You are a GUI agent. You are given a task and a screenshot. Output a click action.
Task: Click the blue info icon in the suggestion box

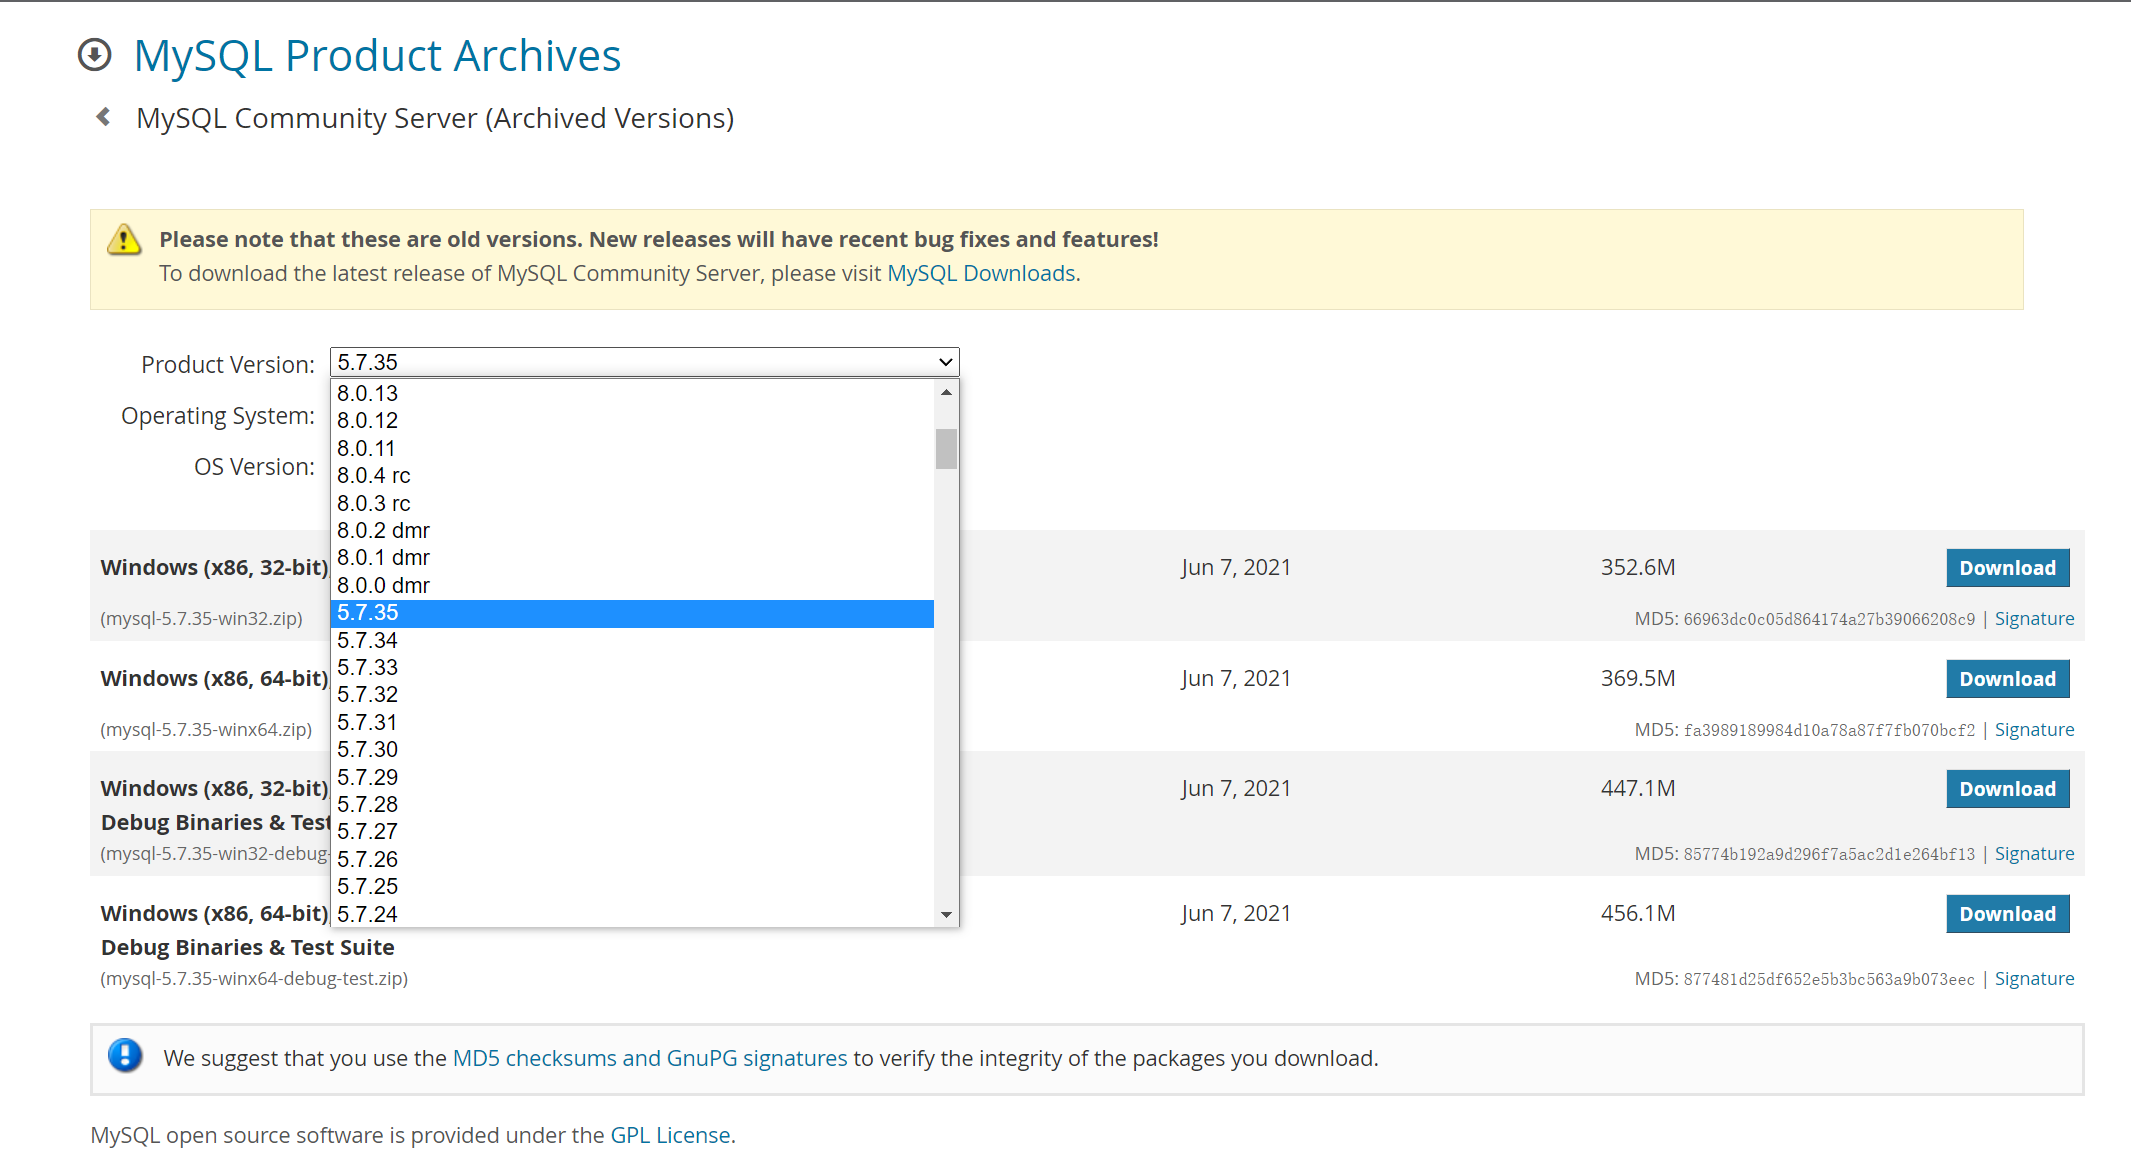coord(125,1058)
